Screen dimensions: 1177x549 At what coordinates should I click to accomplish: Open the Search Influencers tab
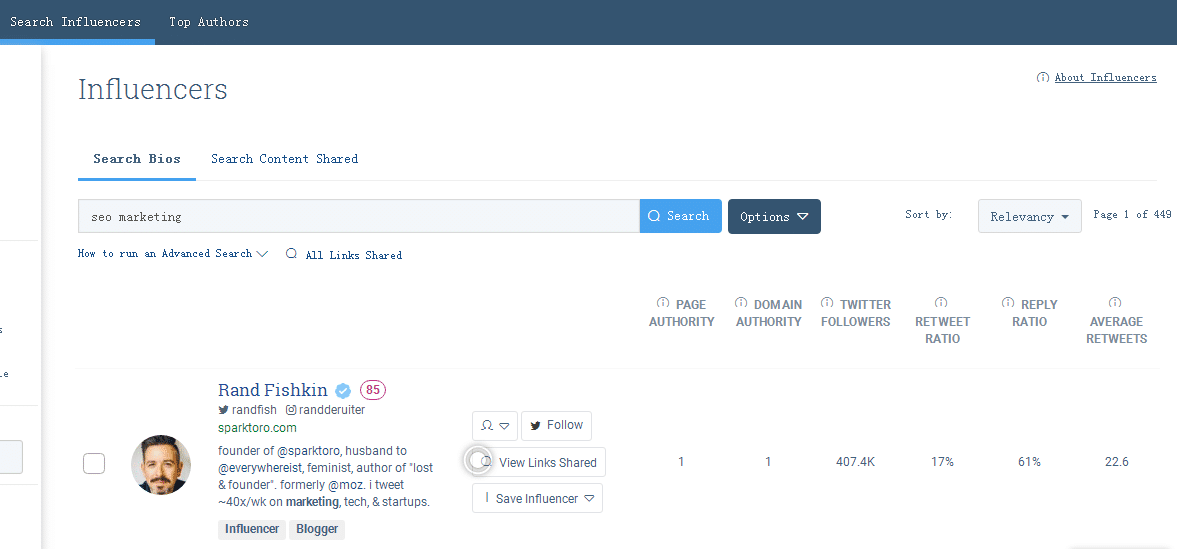tap(75, 22)
